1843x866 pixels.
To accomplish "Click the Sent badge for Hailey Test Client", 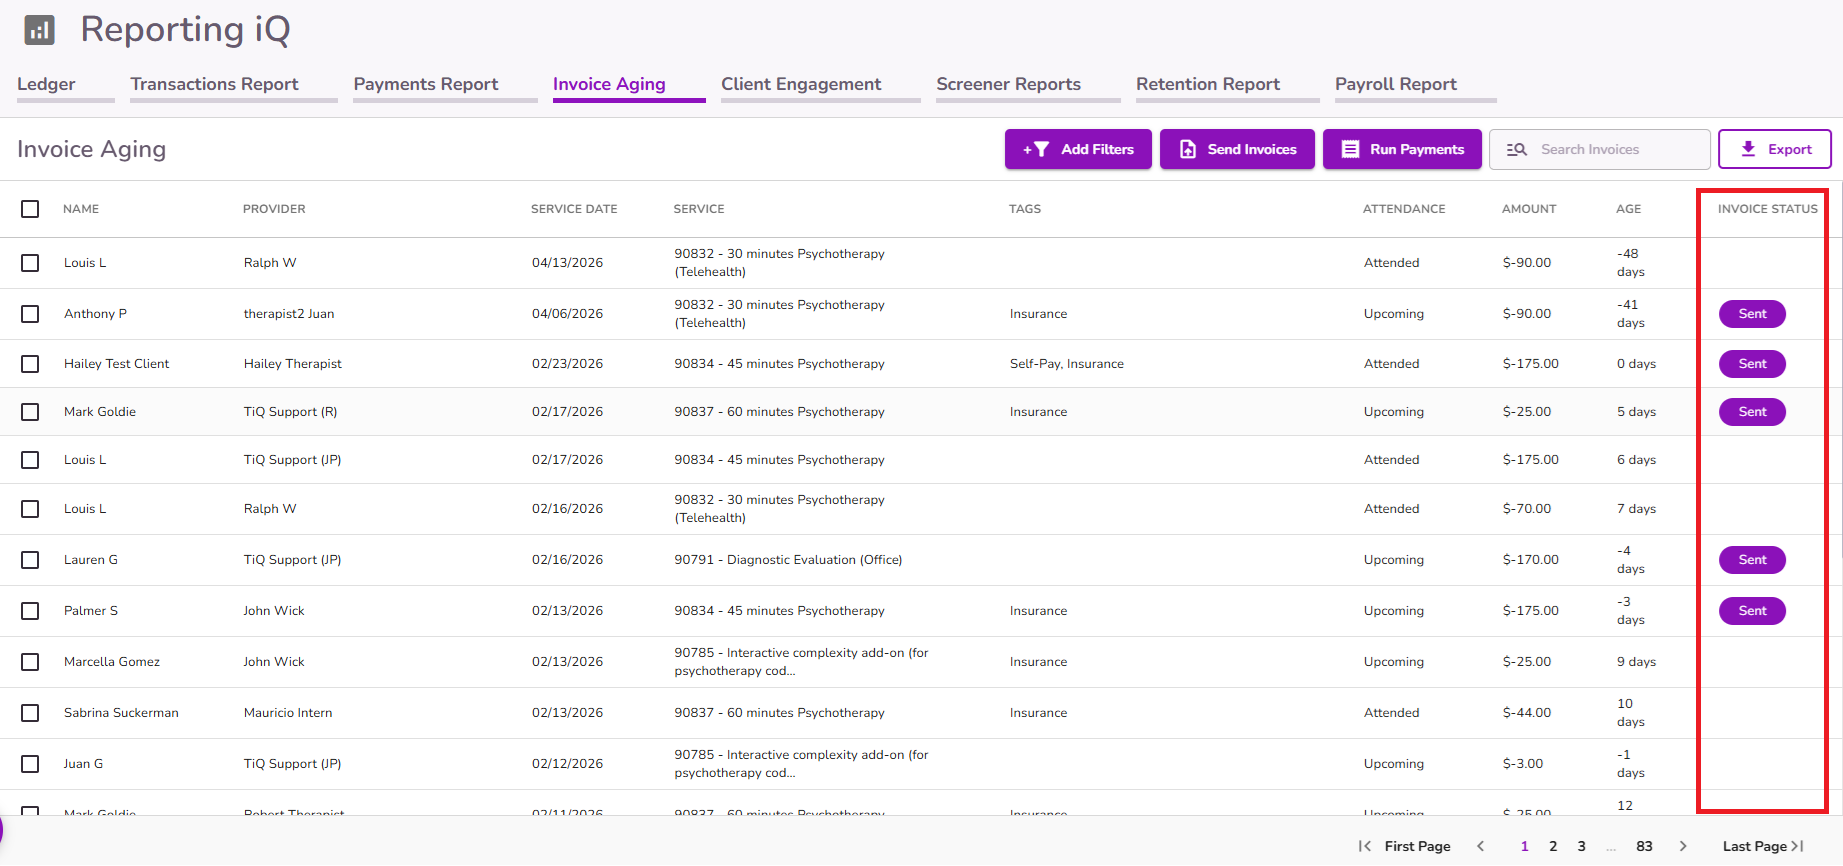I will pyautogui.click(x=1752, y=364).
